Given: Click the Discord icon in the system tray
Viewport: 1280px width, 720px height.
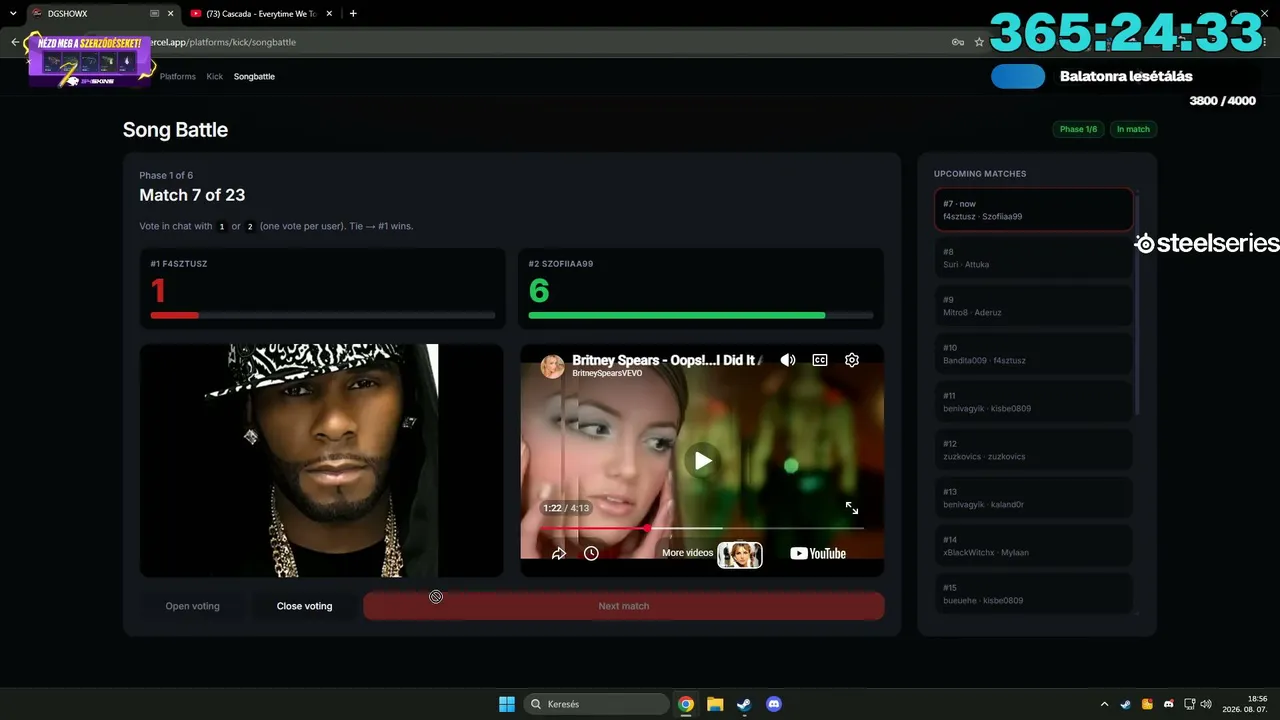Looking at the screenshot, I should (1169, 704).
